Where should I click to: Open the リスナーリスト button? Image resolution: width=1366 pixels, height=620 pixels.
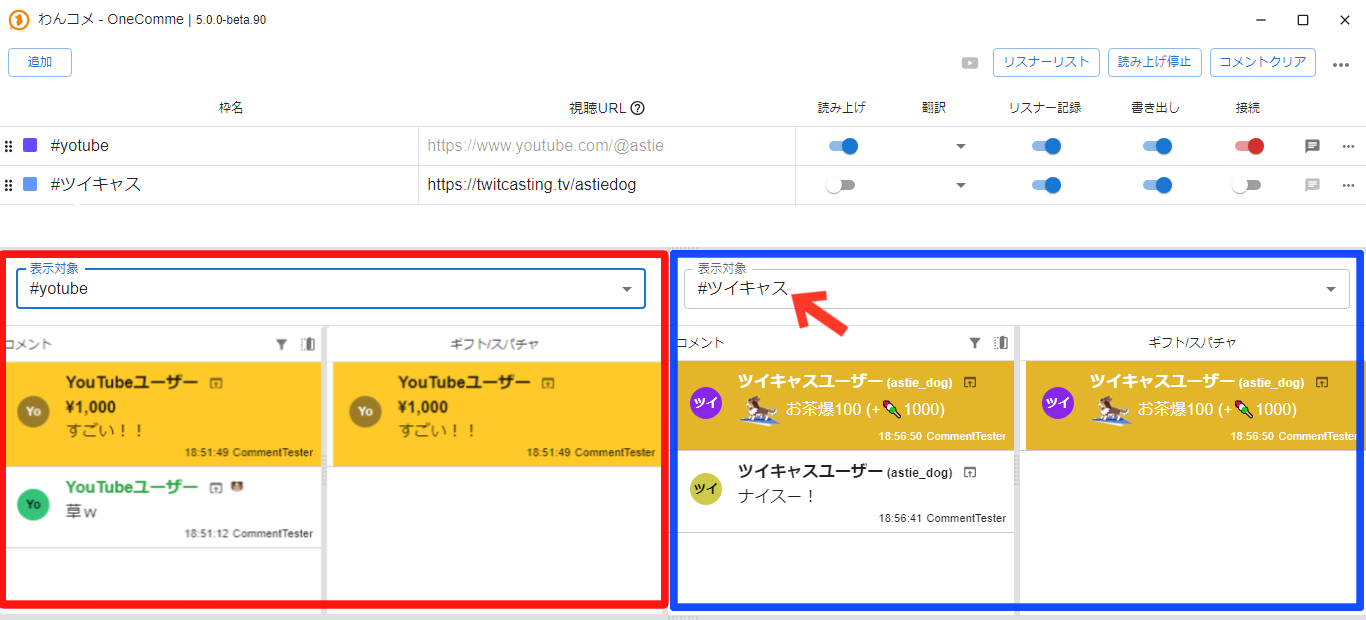coord(1046,62)
